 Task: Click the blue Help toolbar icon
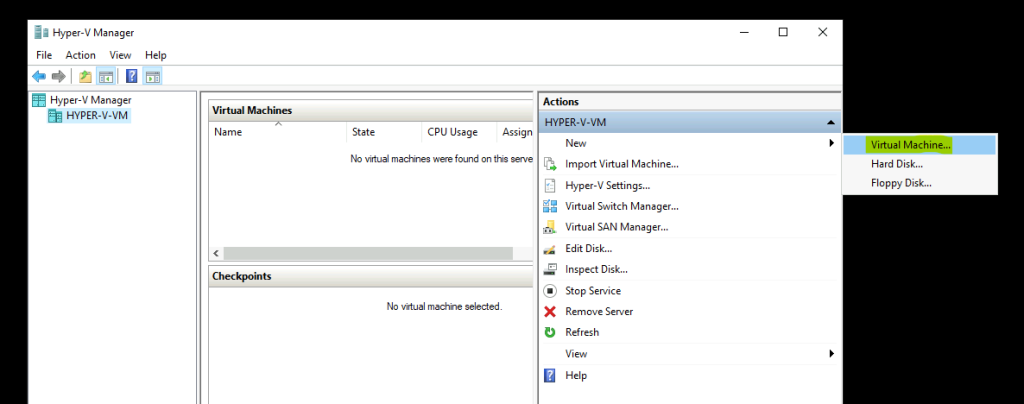click(x=132, y=77)
